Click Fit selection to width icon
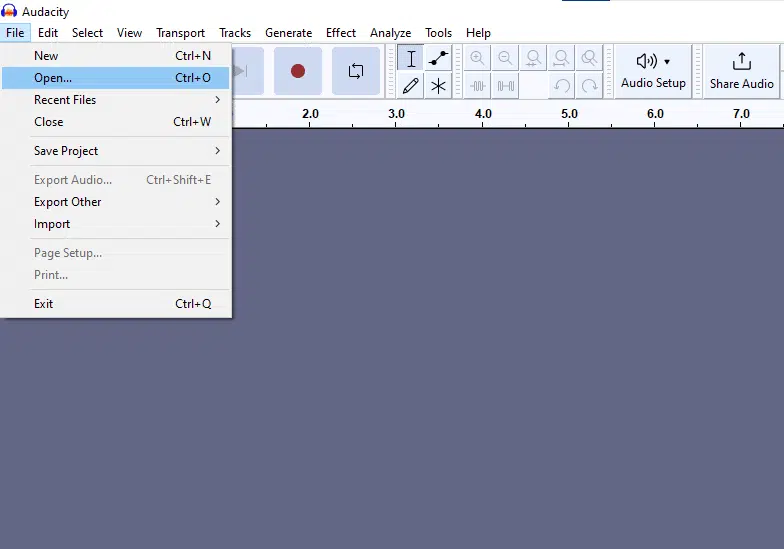This screenshot has height=549, width=784. [534, 58]
